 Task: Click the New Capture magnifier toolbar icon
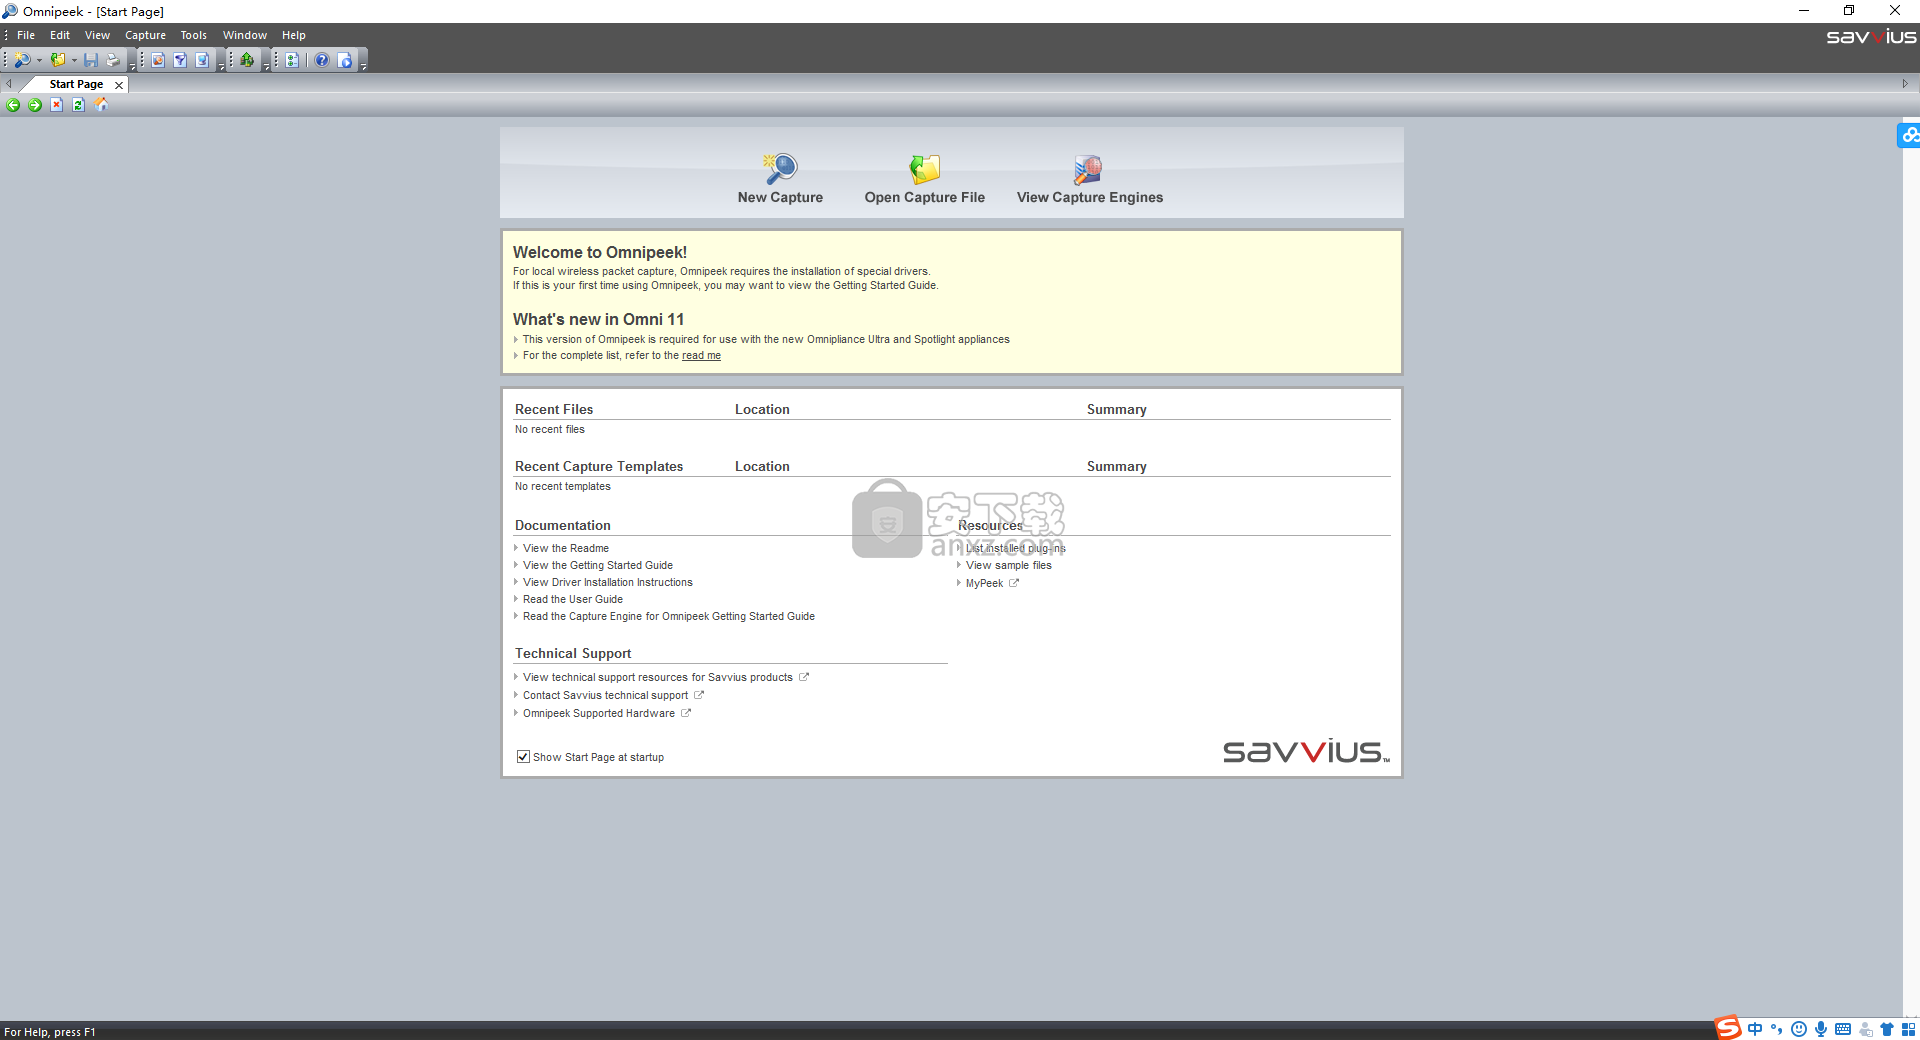(21, 60)
